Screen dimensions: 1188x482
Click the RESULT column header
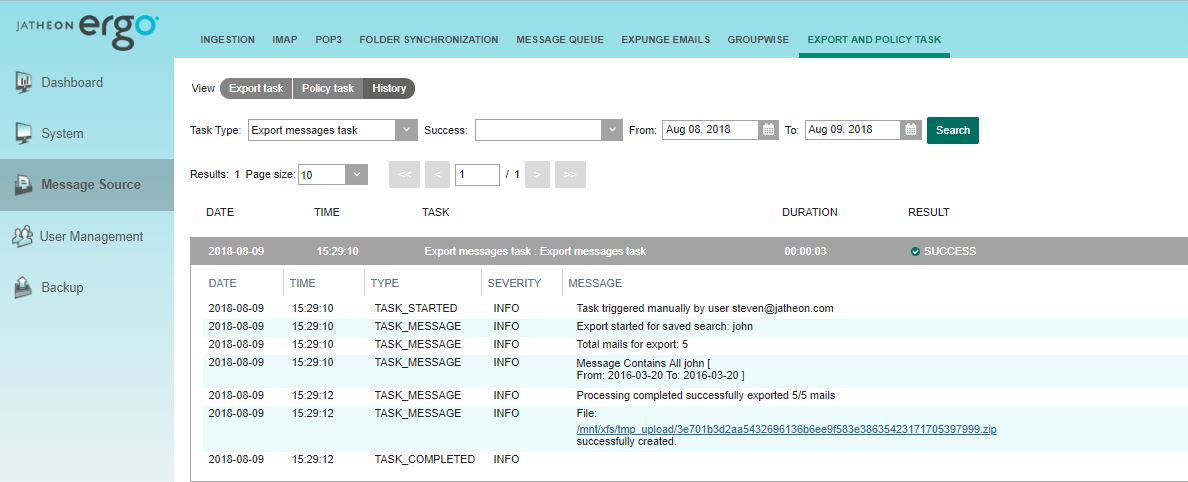click(x=929, y=212)
